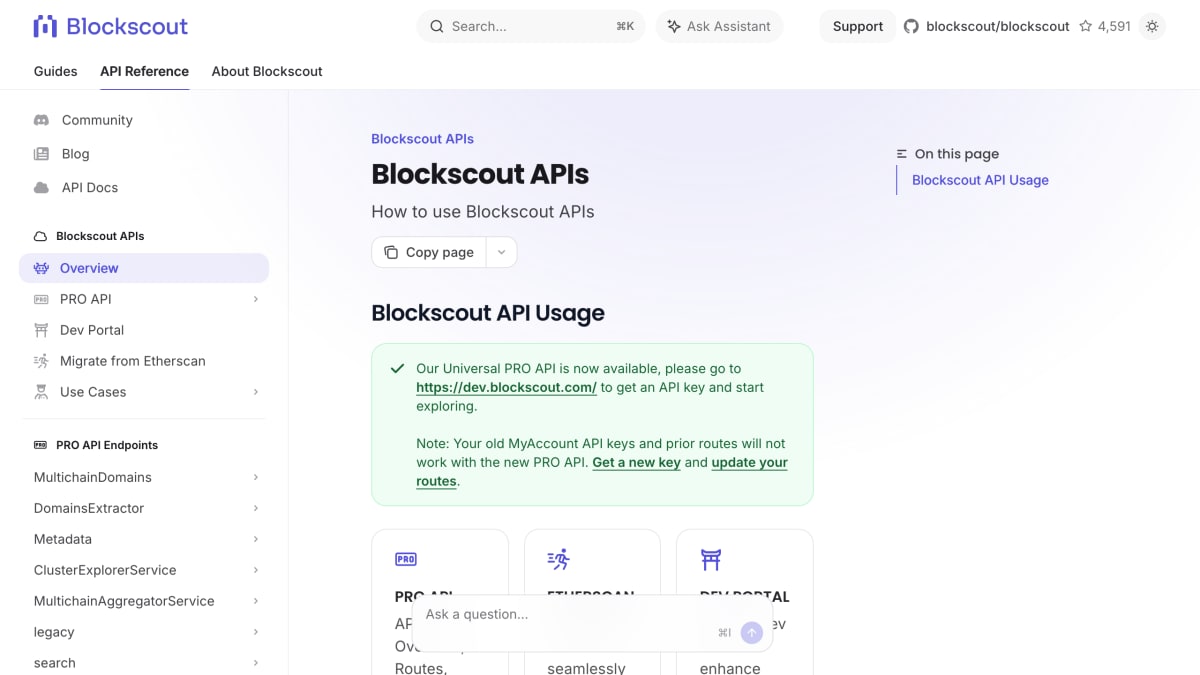The width and height of the screenshot is (1200, 675).
Task: Open the search field
Action: click(531, 26)
